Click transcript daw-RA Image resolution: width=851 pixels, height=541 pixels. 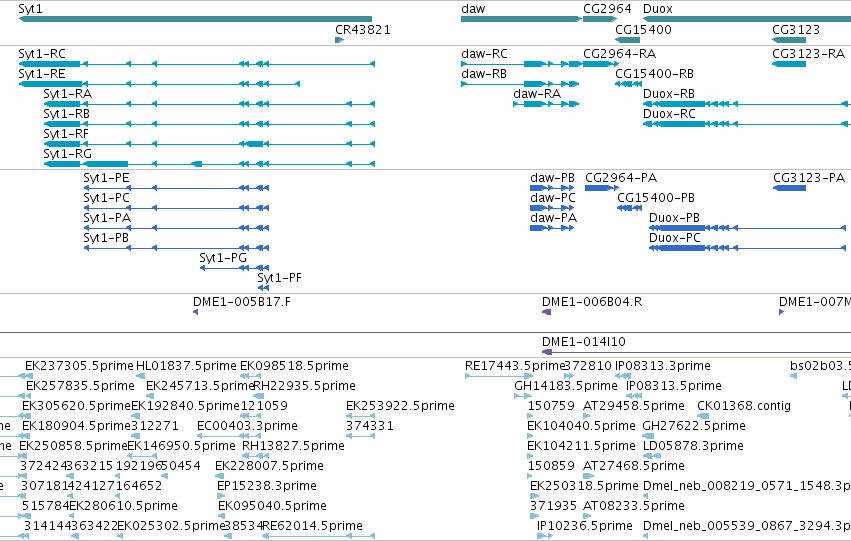546,104
